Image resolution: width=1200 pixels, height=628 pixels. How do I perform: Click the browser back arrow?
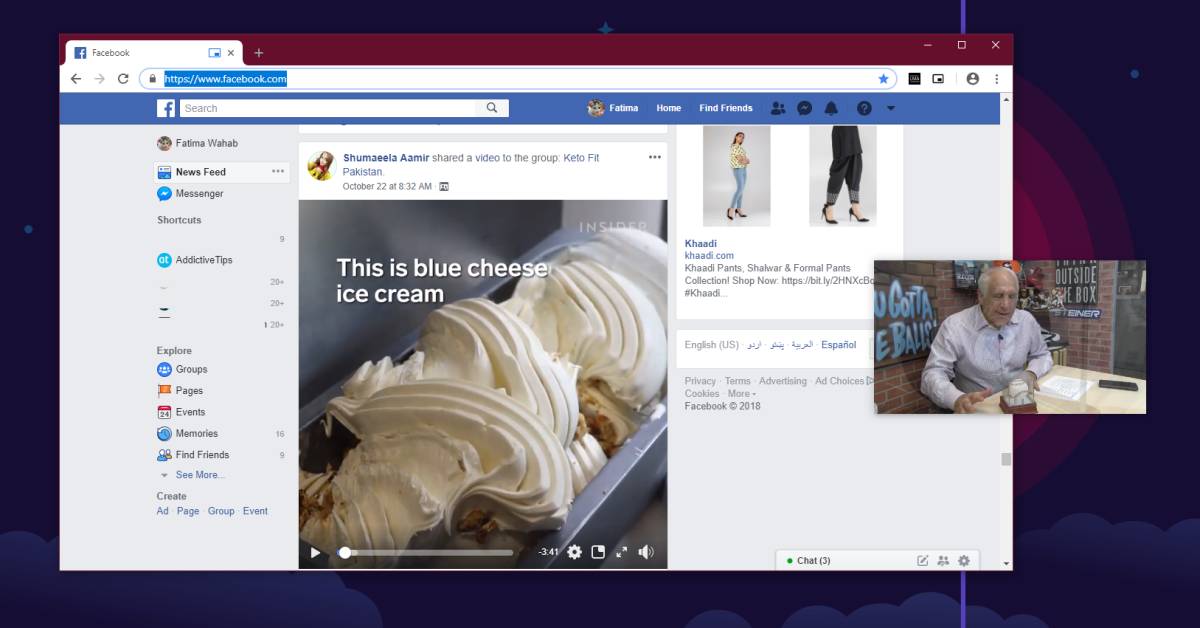(x=76, y=79)
